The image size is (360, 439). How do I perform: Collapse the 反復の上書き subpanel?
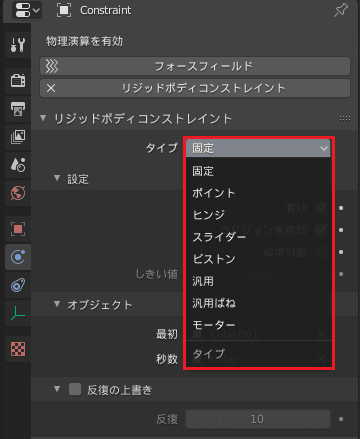click(x=57, y=389)
